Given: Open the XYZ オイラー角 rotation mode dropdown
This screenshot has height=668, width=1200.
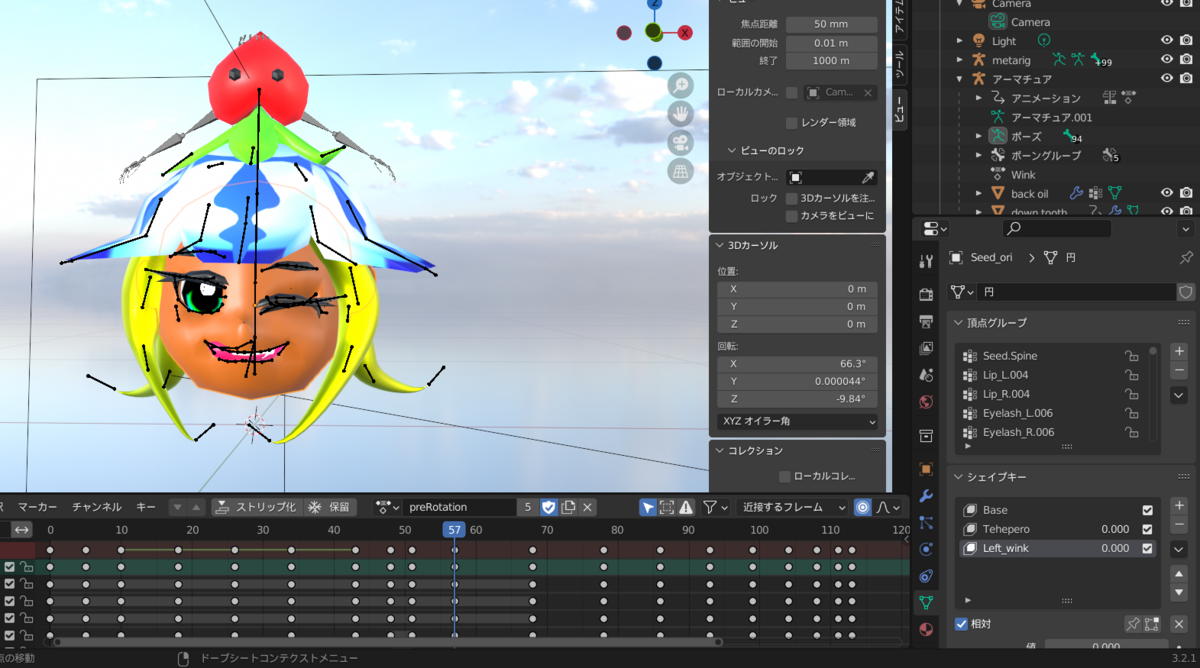Looking at the screenshot, I should click(x=797, y=421).
